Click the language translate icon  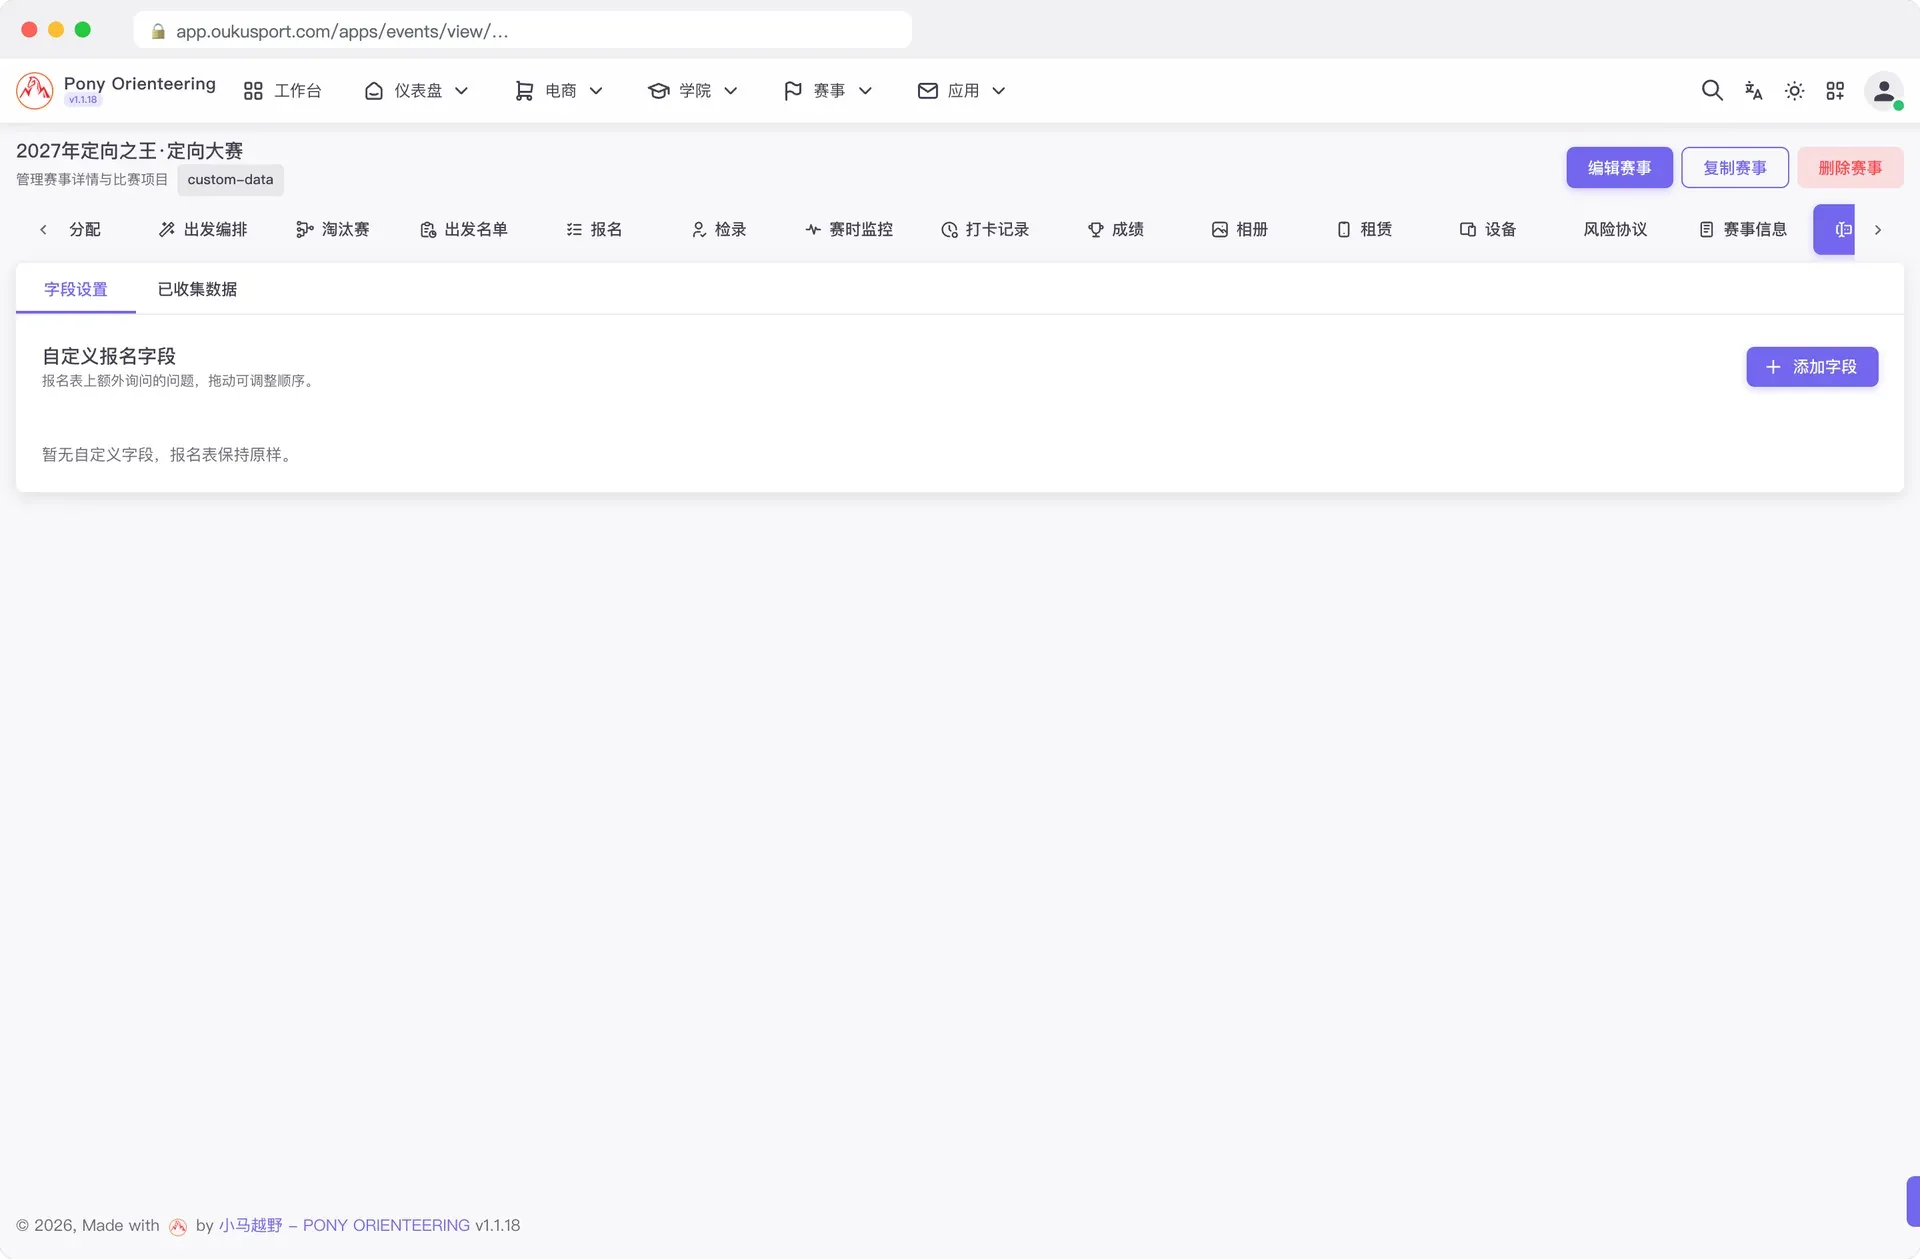click(x=1753, y=91)
